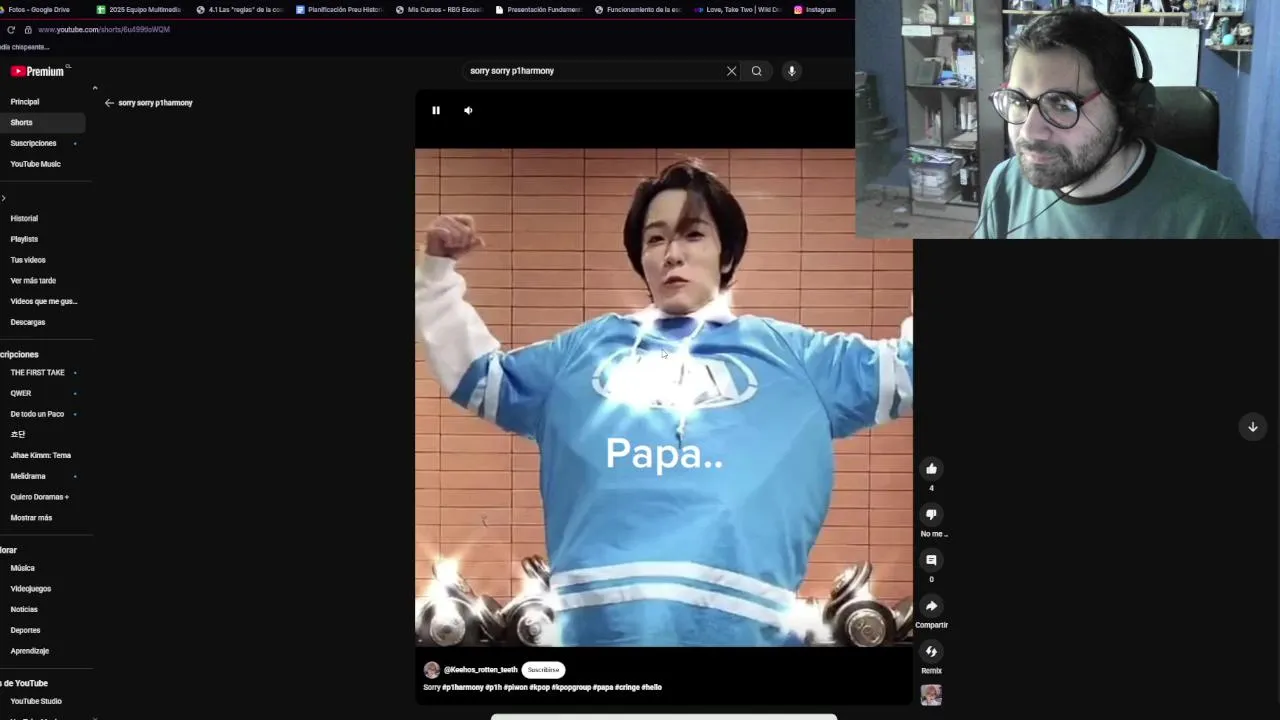The width and height of the screenshot is (1280, 720).
Task: Open Aprendizaje in explore section
Action: tap(30, 651)
